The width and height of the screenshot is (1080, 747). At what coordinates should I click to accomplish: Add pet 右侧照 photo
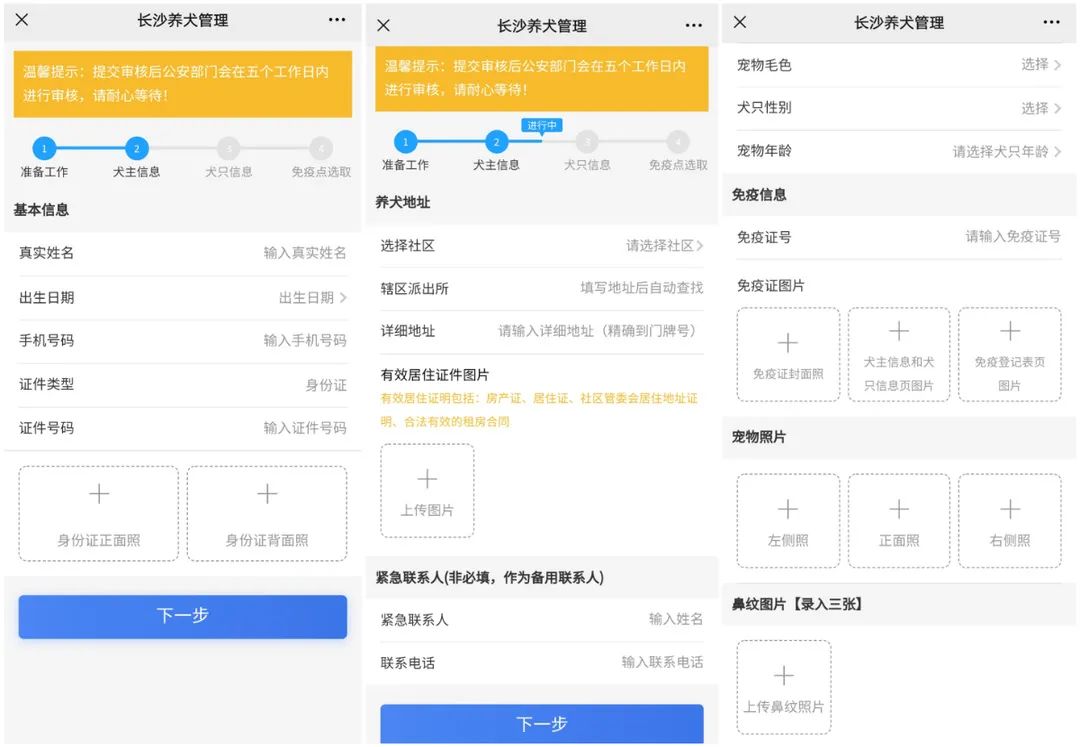[x=1010, y=520]
